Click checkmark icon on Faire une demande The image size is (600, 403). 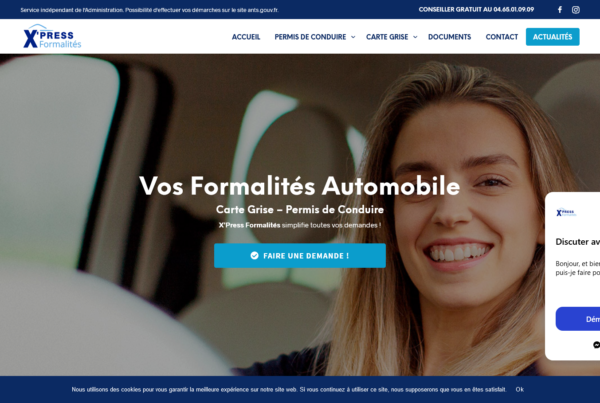pos(254,256)
